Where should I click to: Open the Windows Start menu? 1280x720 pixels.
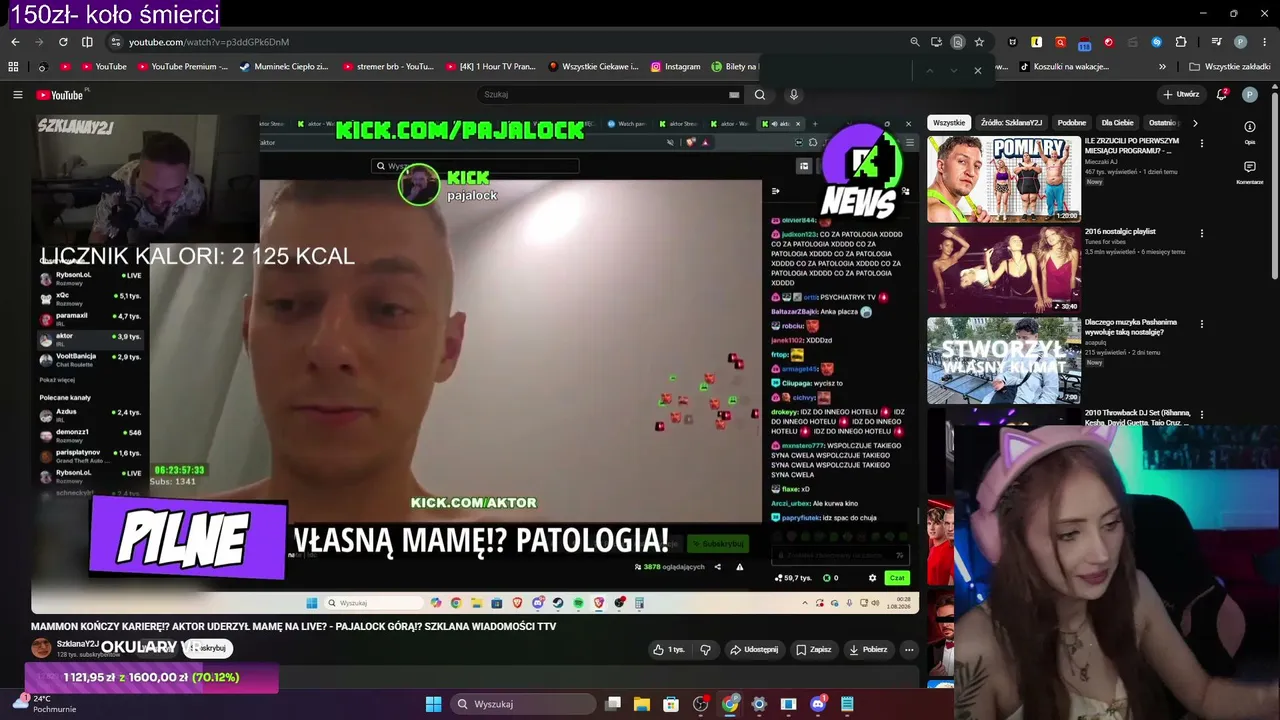(x=433, y=704)
